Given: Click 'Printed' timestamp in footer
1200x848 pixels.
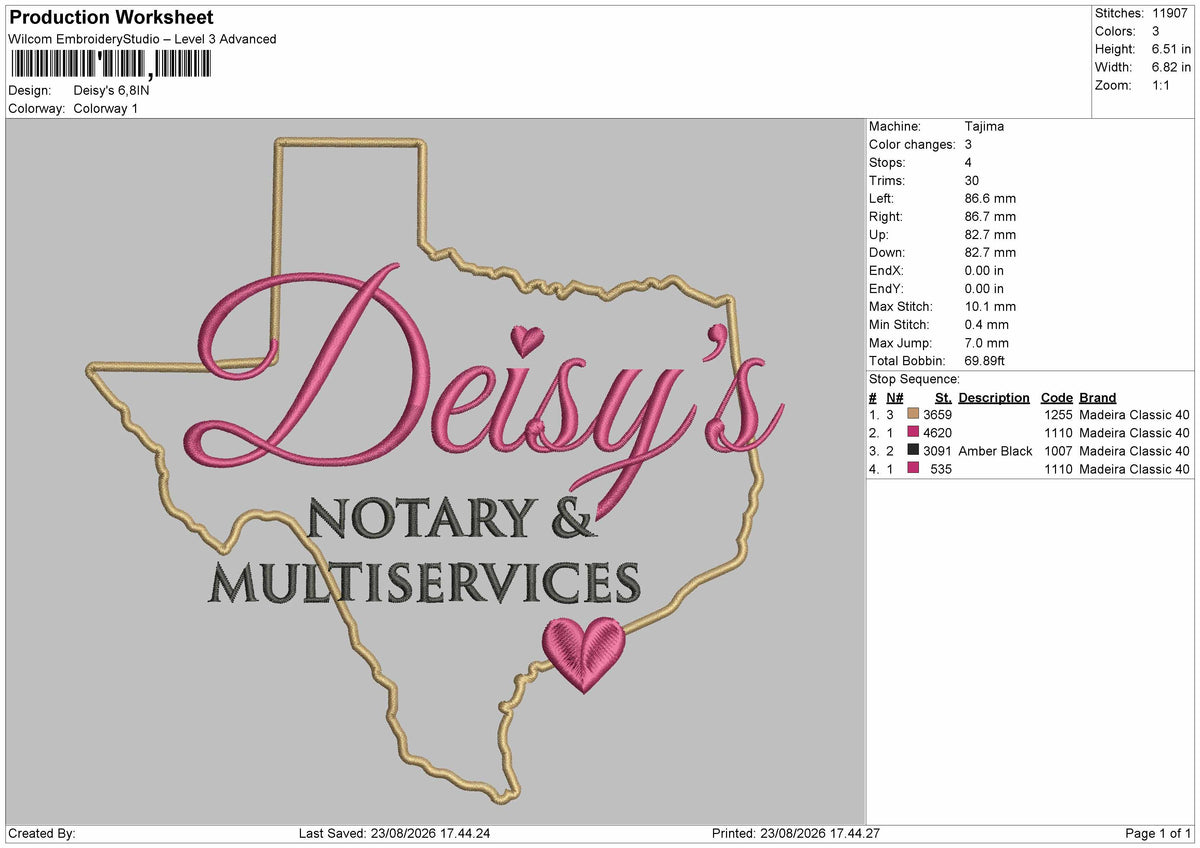Looking at the screenshot, I should click(795, 834).
